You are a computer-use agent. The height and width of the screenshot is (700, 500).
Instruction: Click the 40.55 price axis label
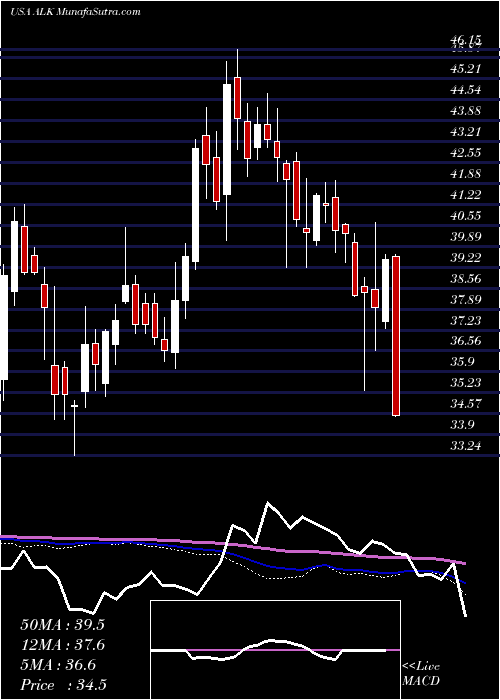[465, 216]
